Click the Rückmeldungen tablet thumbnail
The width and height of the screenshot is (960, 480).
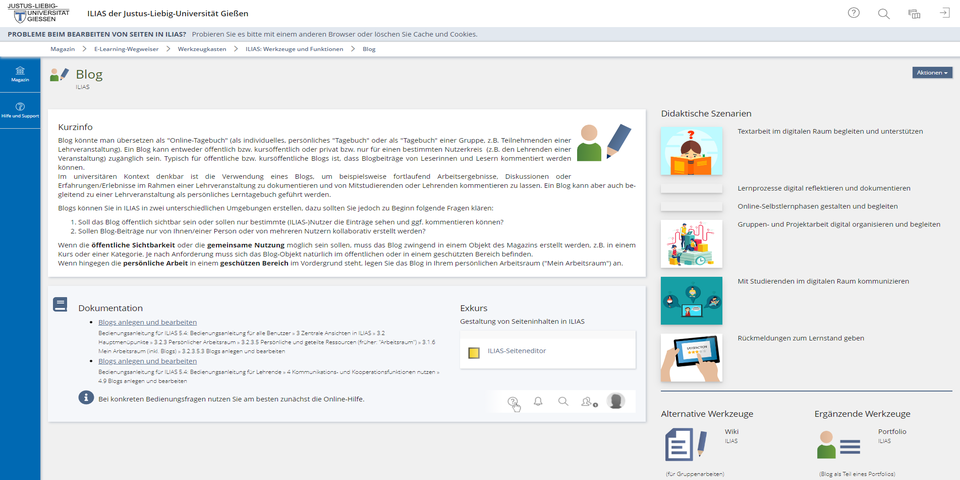(x=691, y=358)
